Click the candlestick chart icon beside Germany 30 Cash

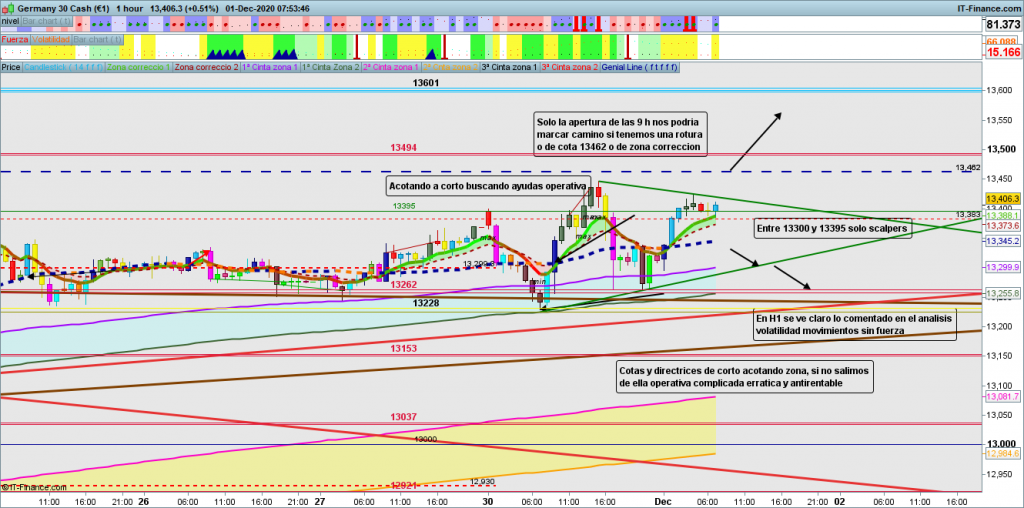(x=8, y=8)
